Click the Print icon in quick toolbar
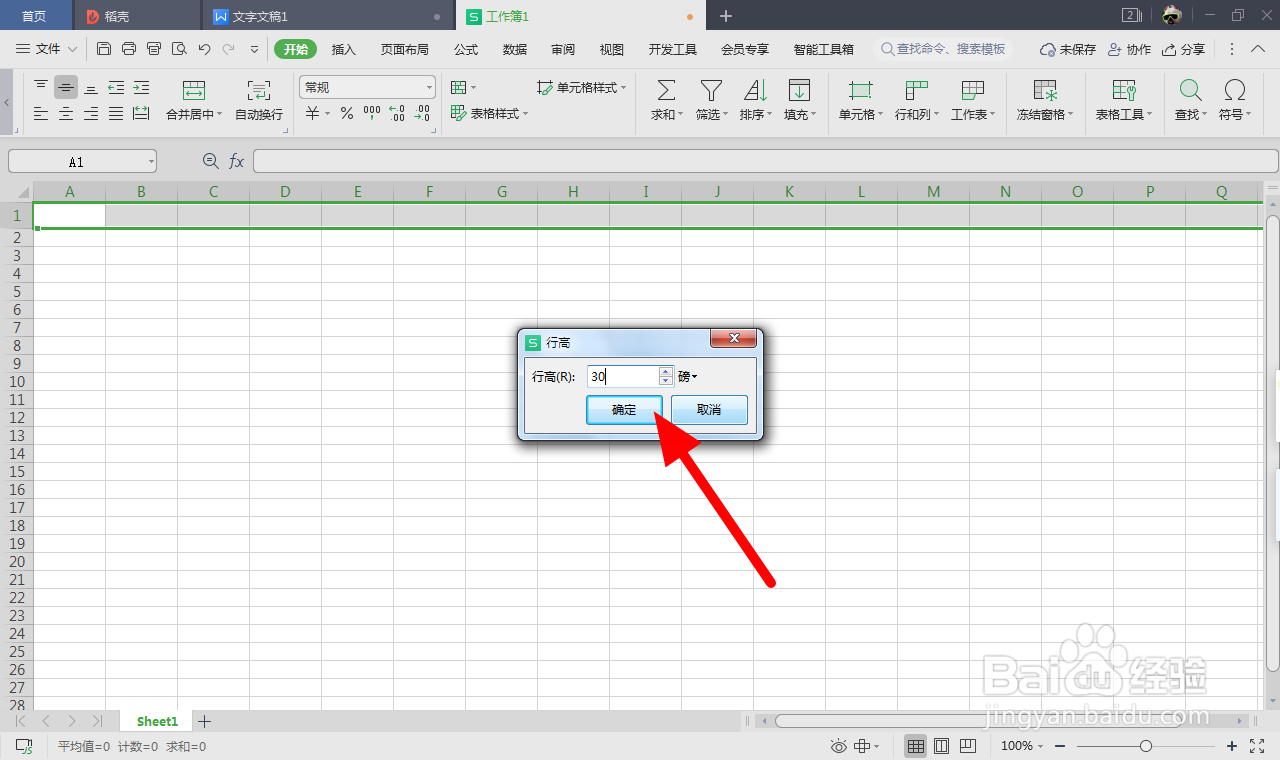Viewport: 1280px width, 760px height. tap(129, 49)
